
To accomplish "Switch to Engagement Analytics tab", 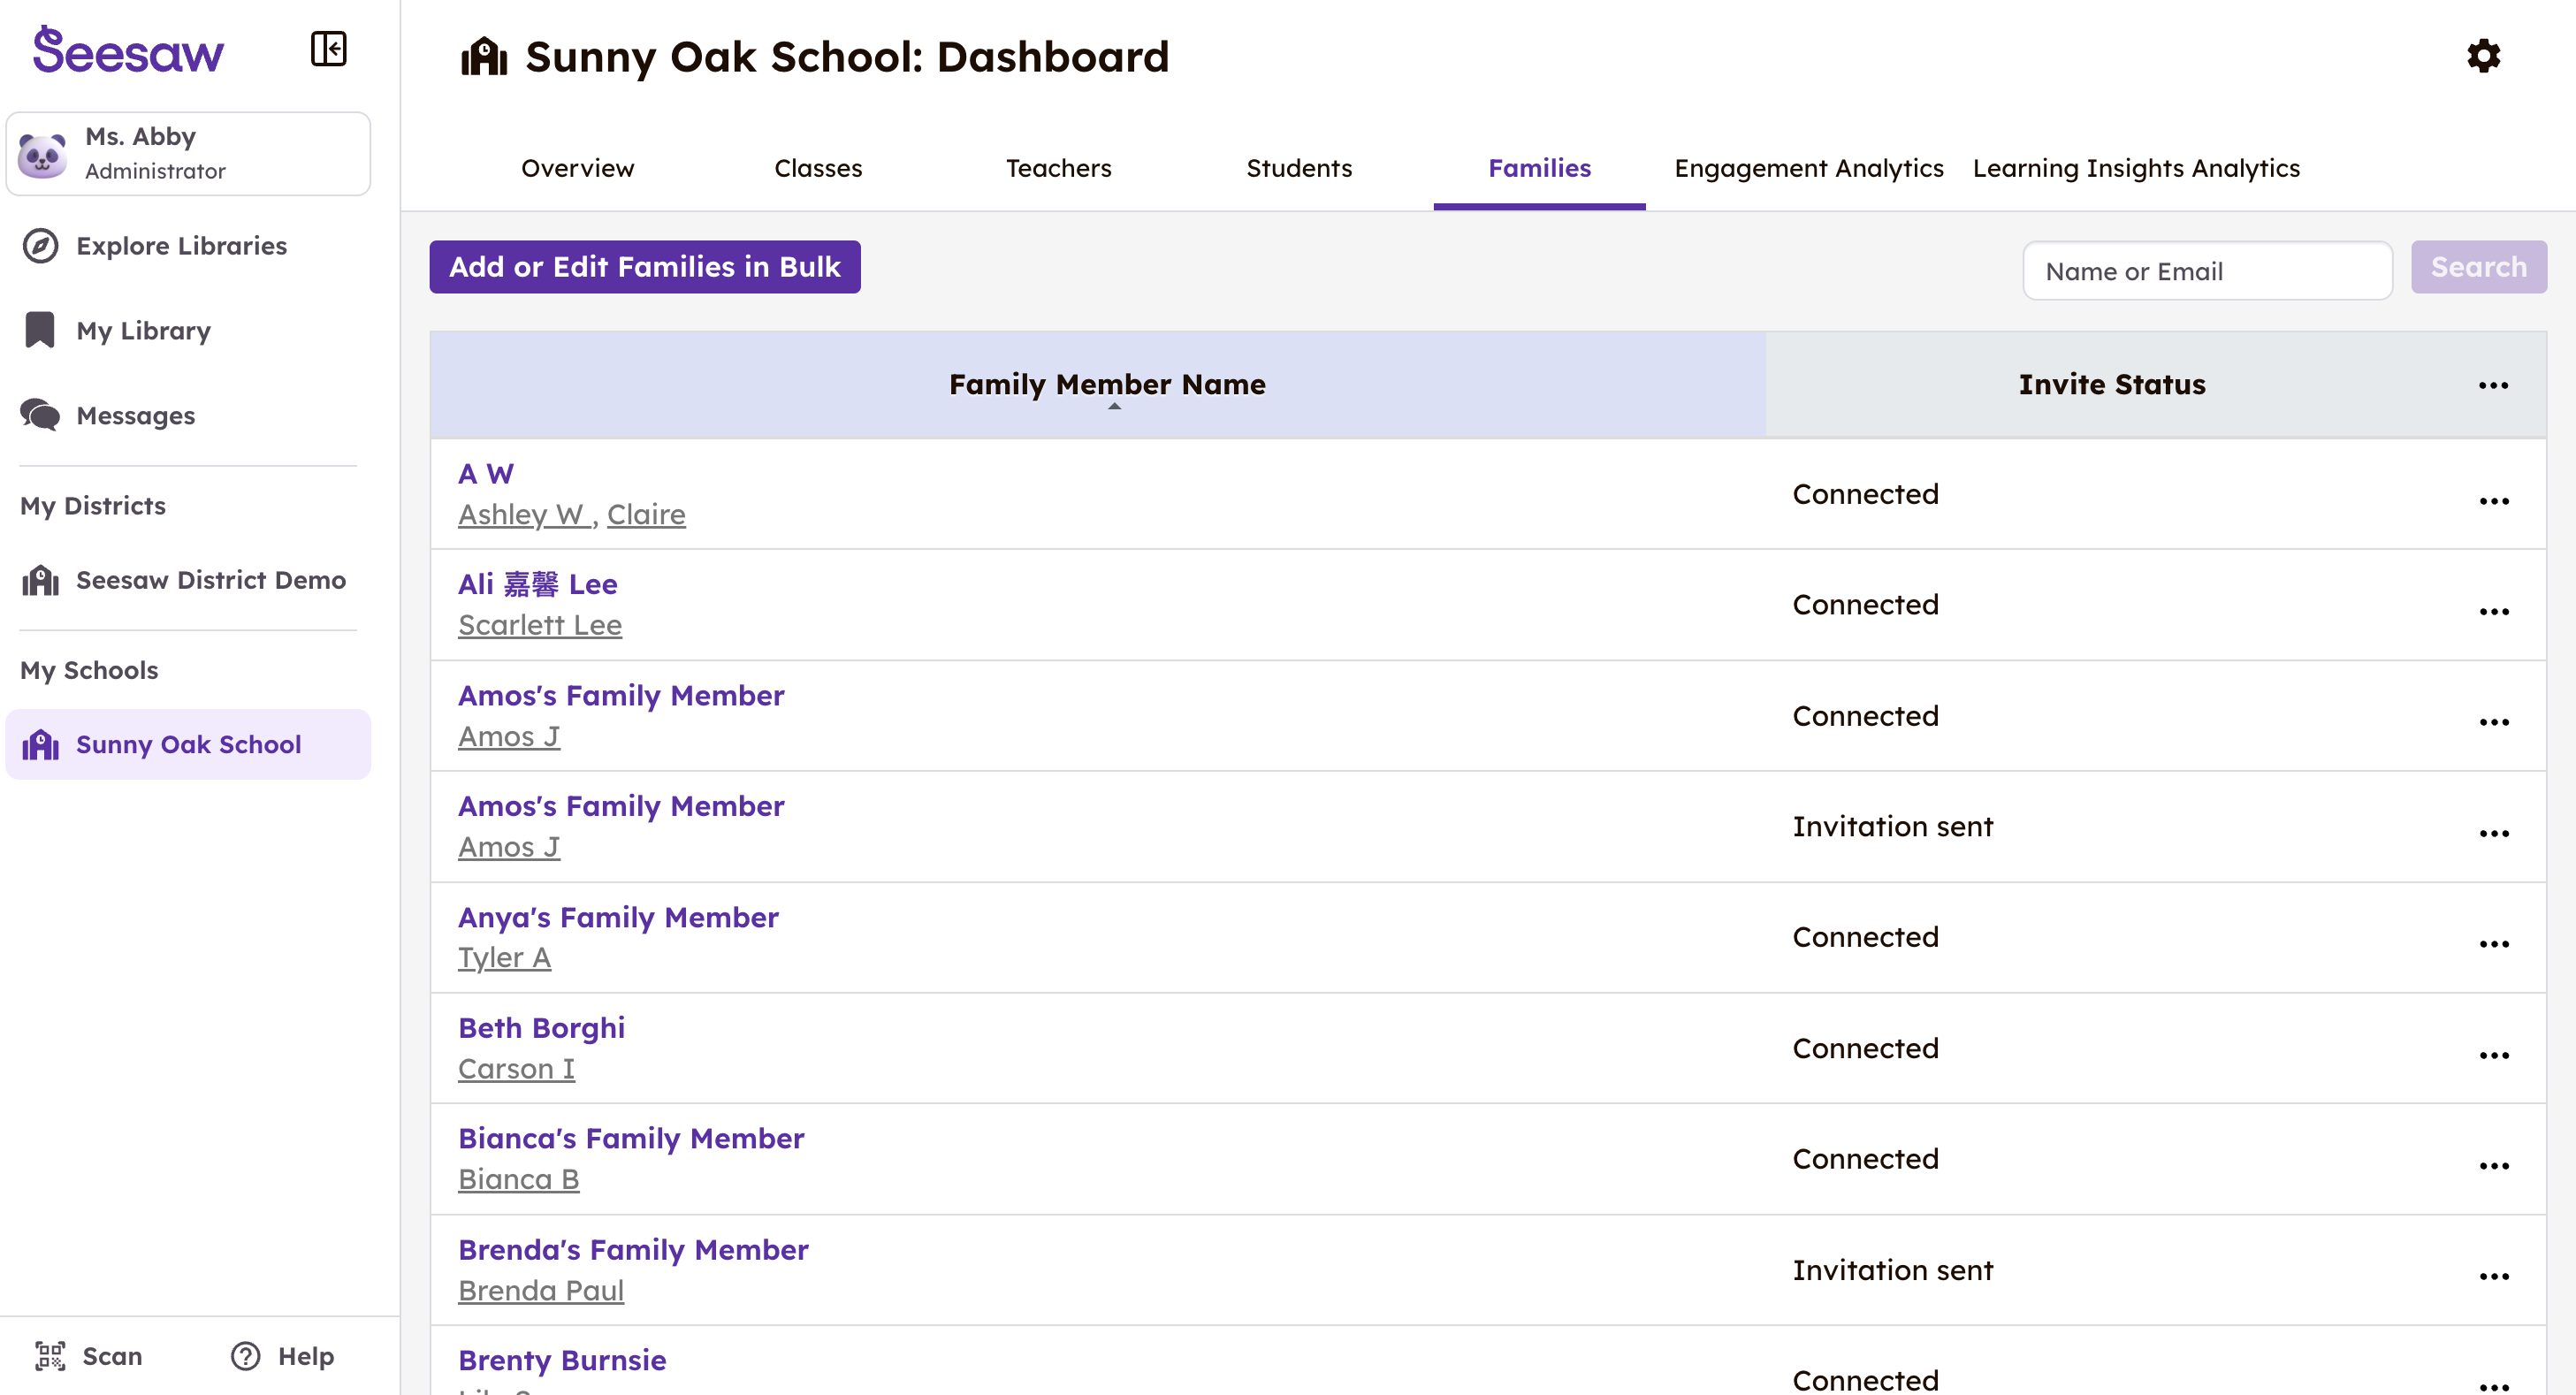I will 1808,168.
